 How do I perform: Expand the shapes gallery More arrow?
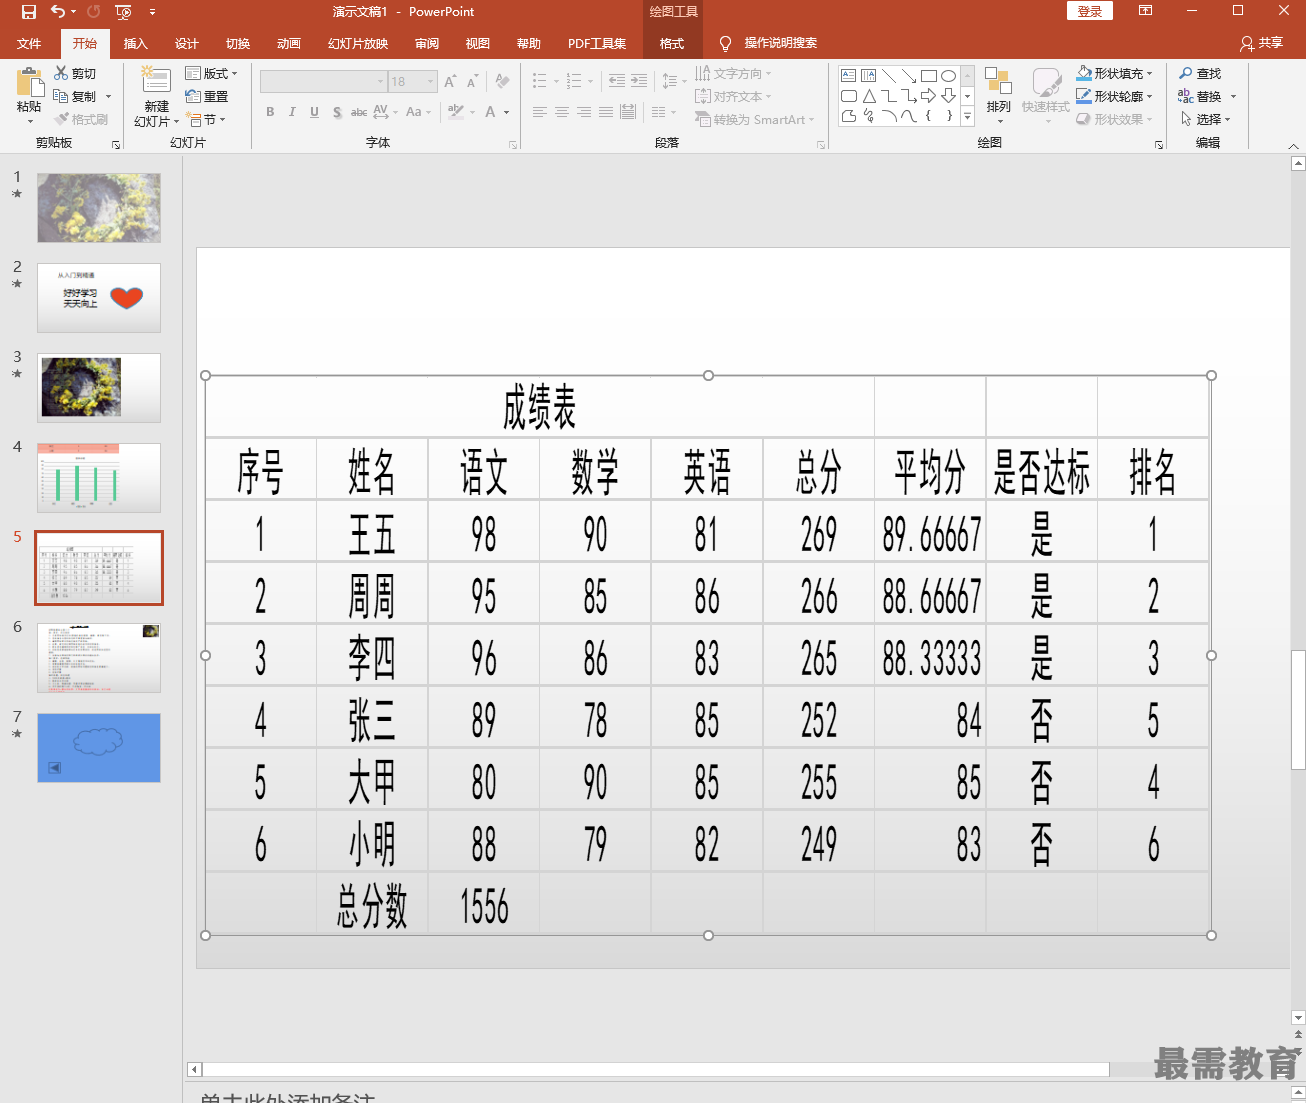968,117
